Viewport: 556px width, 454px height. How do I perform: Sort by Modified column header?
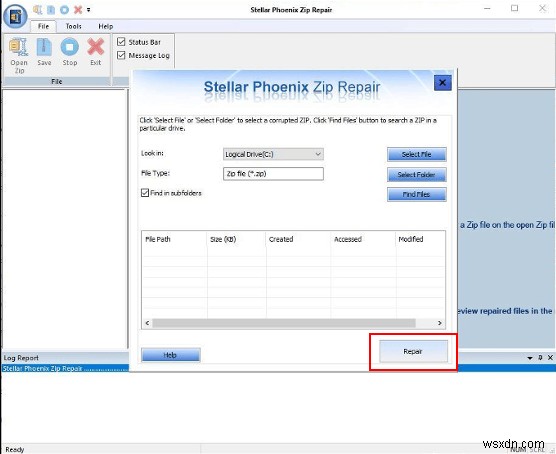click(x=421, y=239)
